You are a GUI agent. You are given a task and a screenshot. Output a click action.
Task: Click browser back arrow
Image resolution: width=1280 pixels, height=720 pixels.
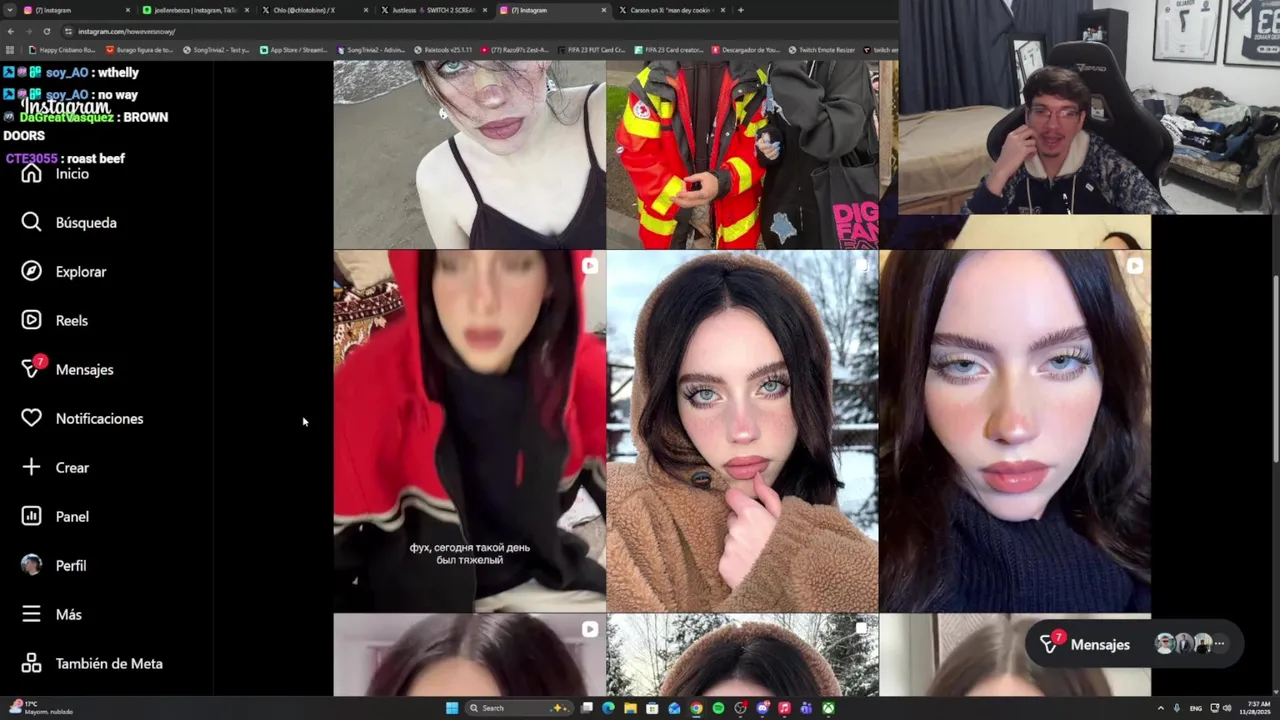pos(11,31)
